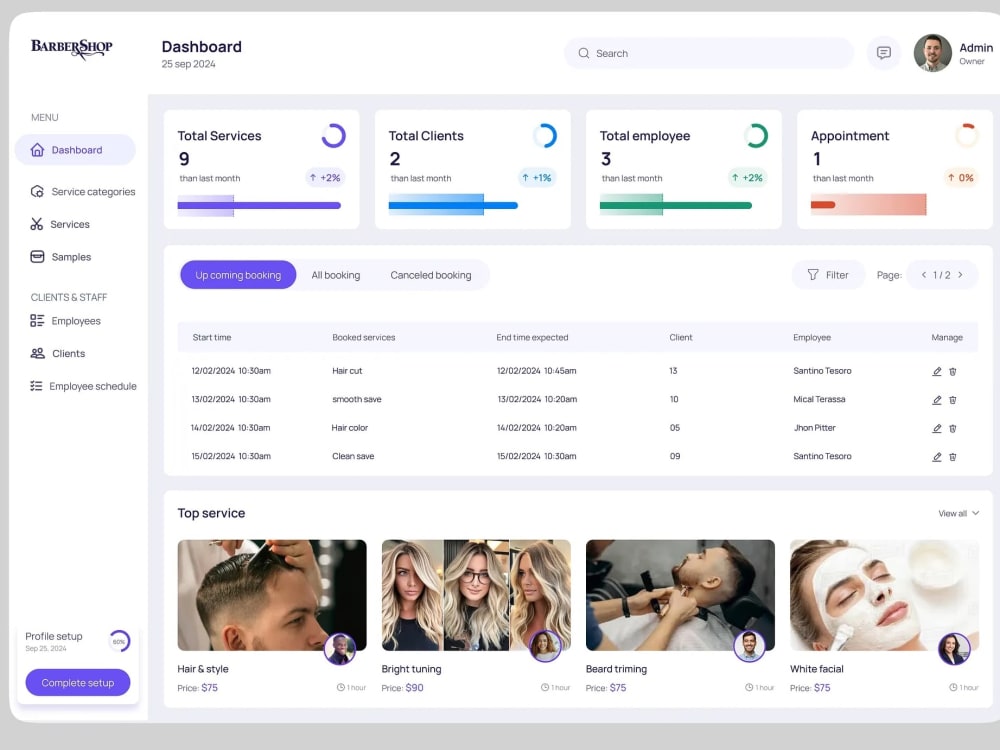Edit the smooth save booking
Viewport: 1000px width, 750px height.
936,400
